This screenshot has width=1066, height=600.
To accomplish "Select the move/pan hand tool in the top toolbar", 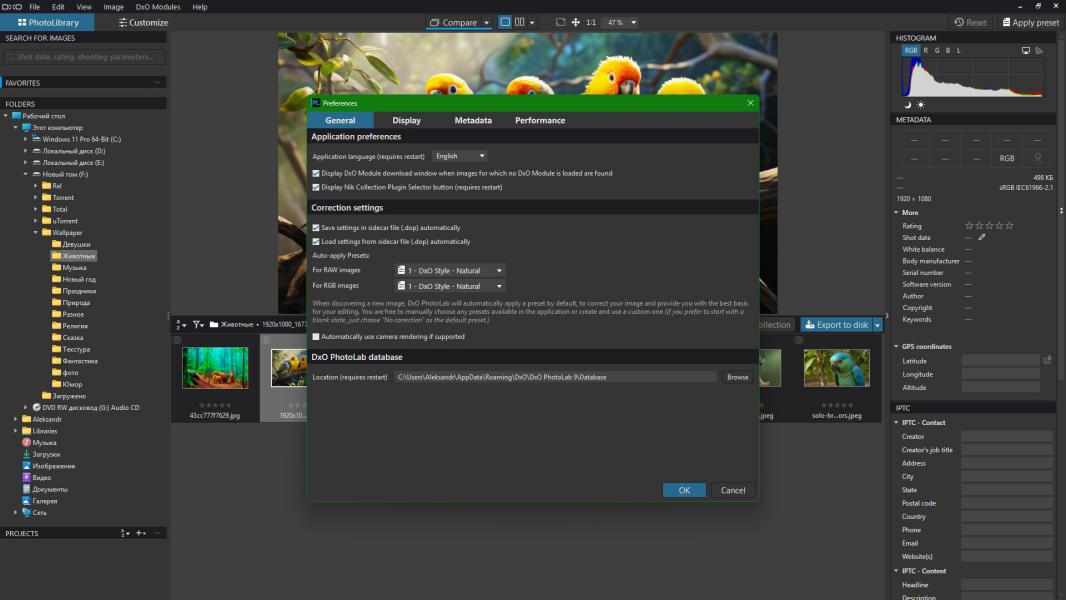I will [x=575, y=22].
